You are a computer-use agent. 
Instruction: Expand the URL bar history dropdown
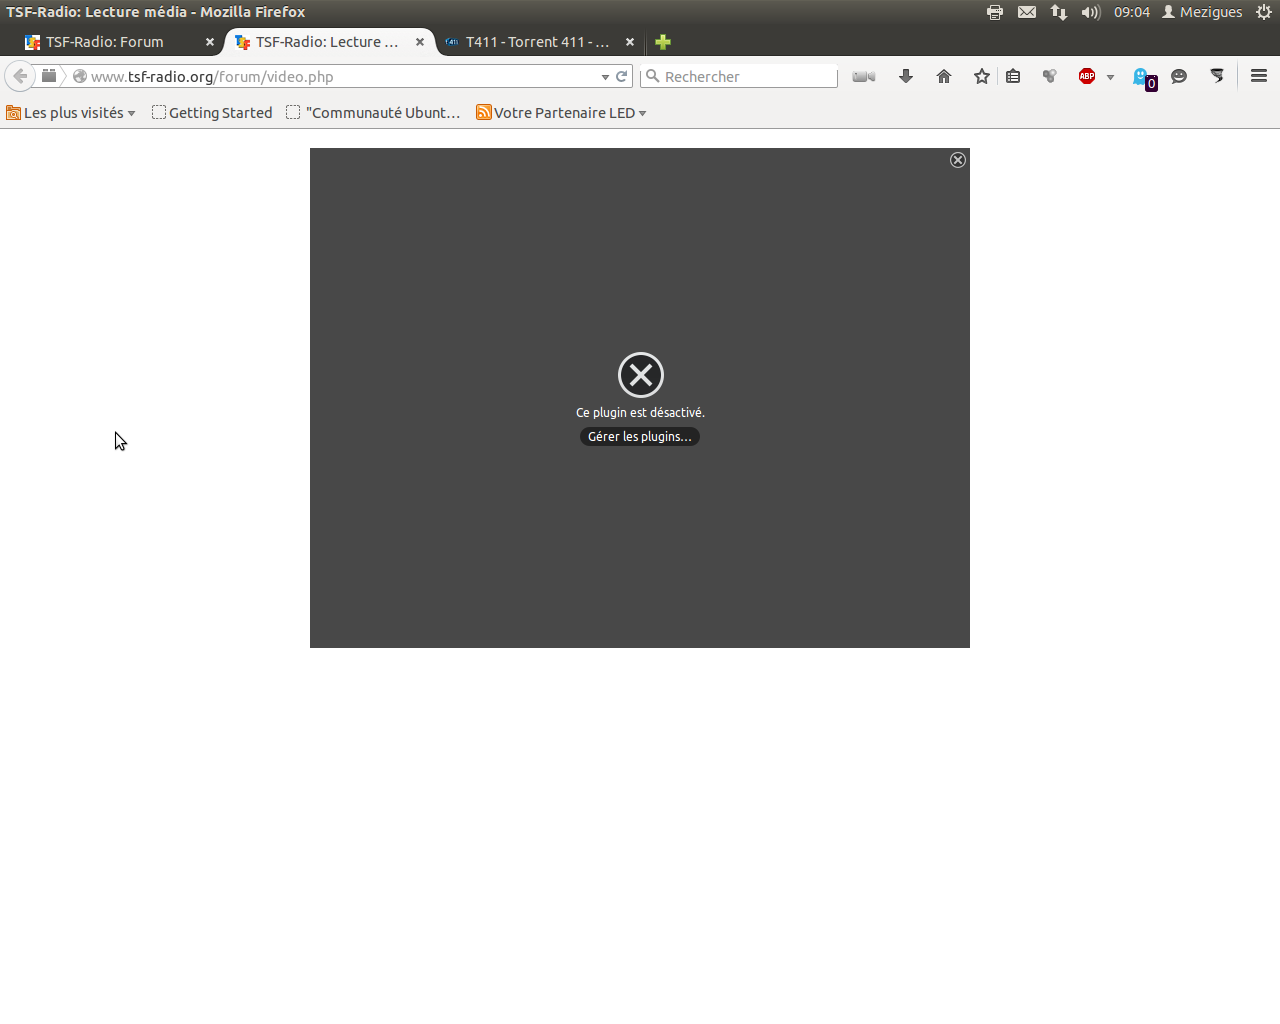[x=605, y=77]
